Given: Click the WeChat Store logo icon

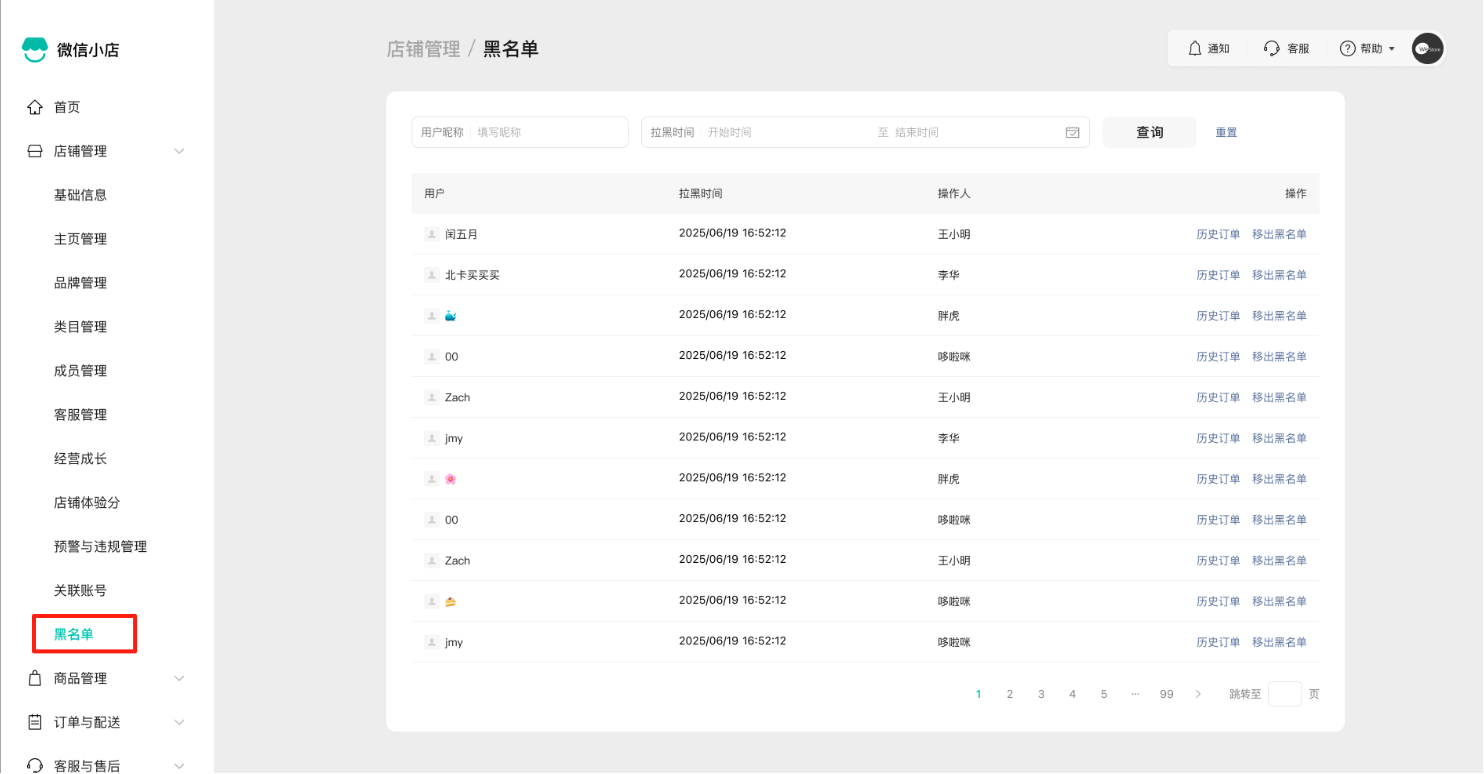Looking at the screenshot, I should (x=35, y=50).
